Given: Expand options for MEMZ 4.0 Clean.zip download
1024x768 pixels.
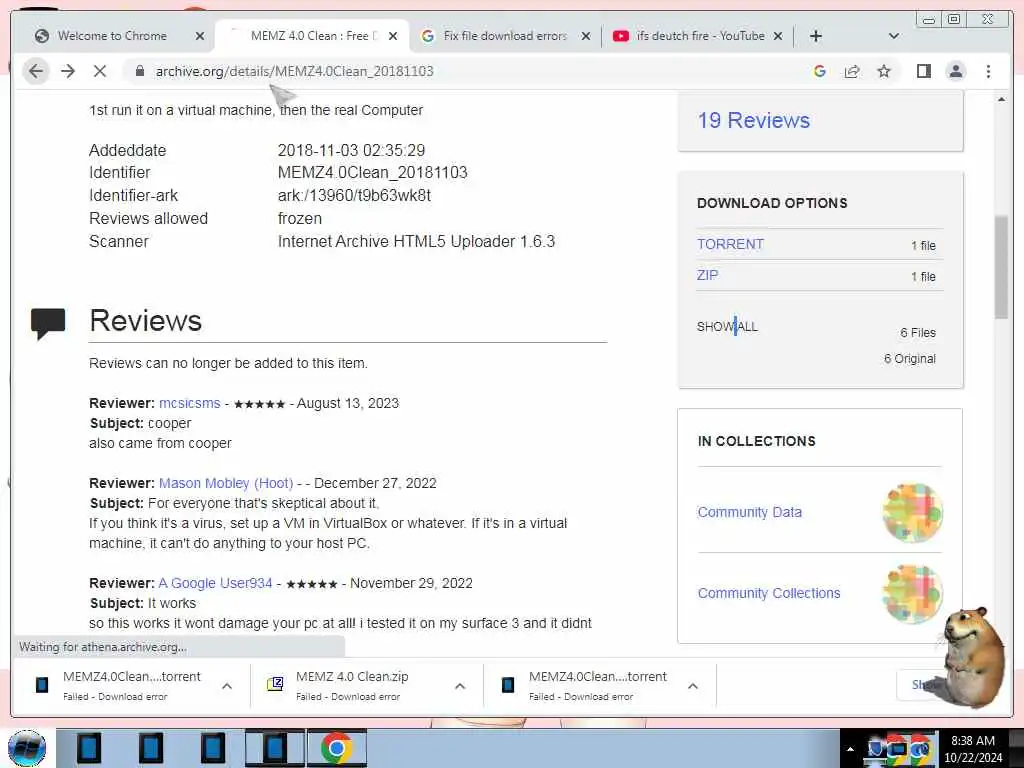Looking at the screenshot, I should coord(460,686).
